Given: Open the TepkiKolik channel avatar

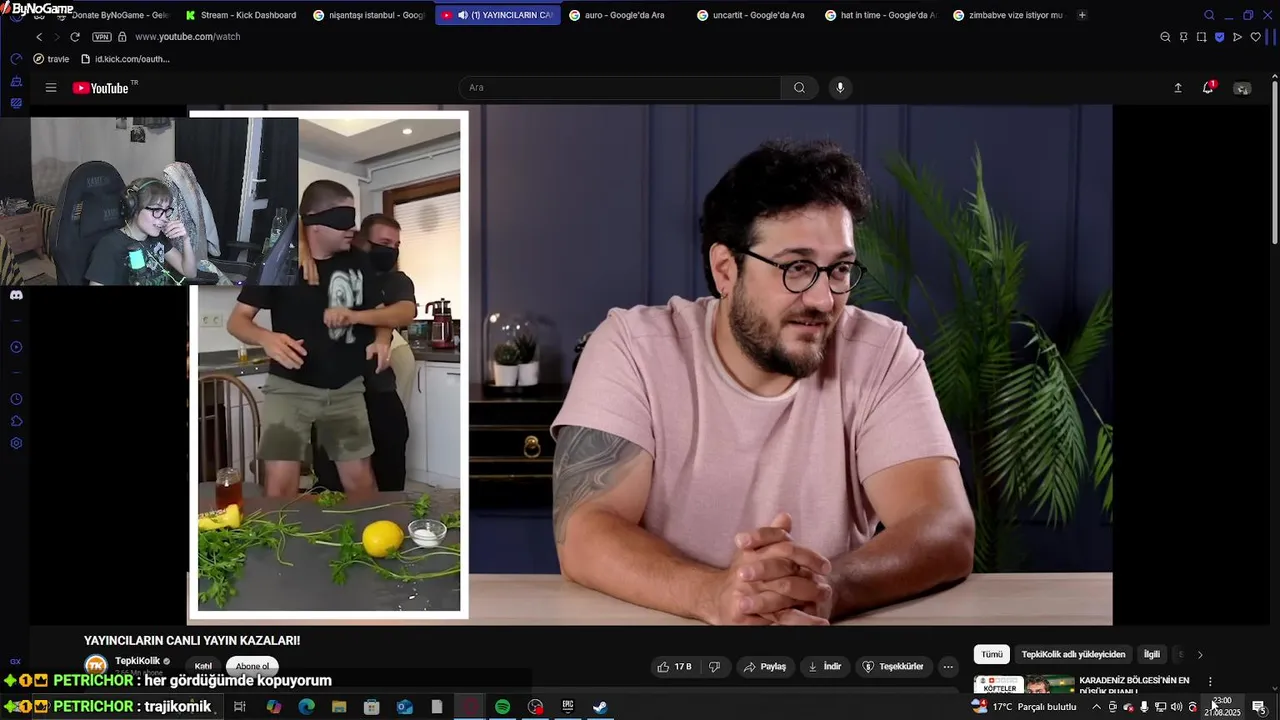Looking at the screenshot, I should [x=96, y=666].
